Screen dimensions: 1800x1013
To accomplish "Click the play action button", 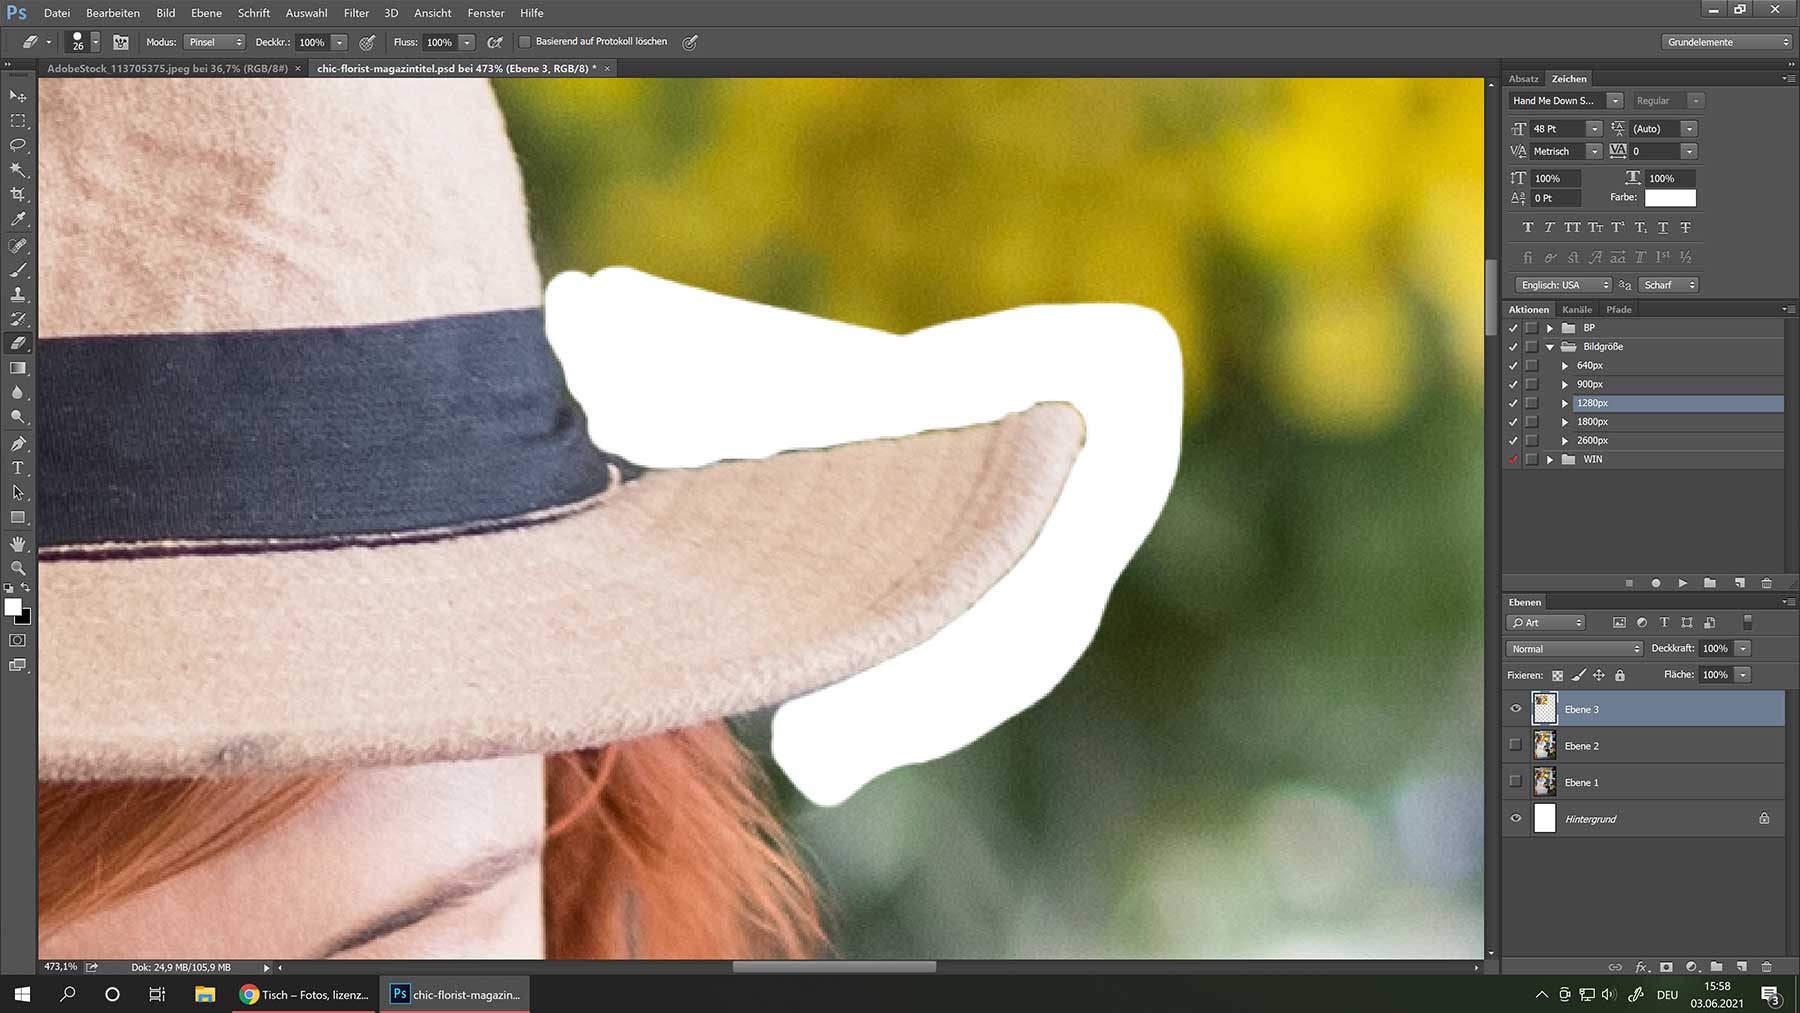I will [x=1683, y=583].
